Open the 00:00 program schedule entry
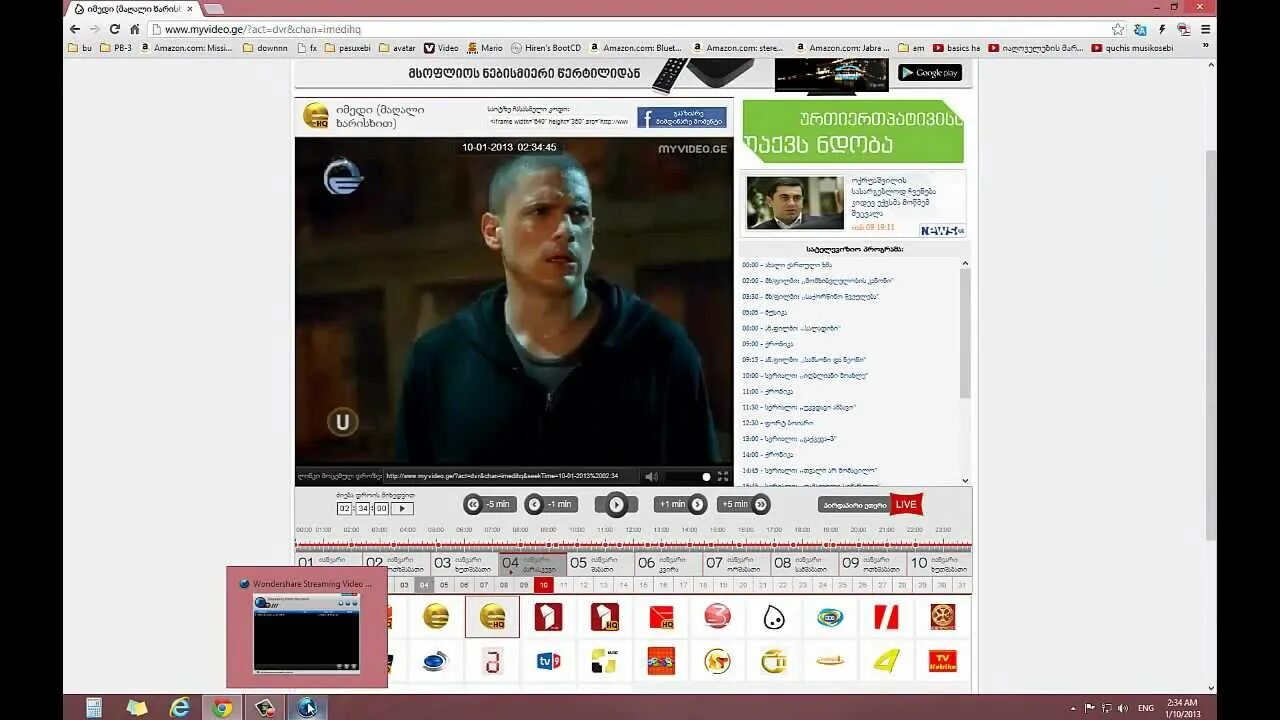 pos(787,265)
